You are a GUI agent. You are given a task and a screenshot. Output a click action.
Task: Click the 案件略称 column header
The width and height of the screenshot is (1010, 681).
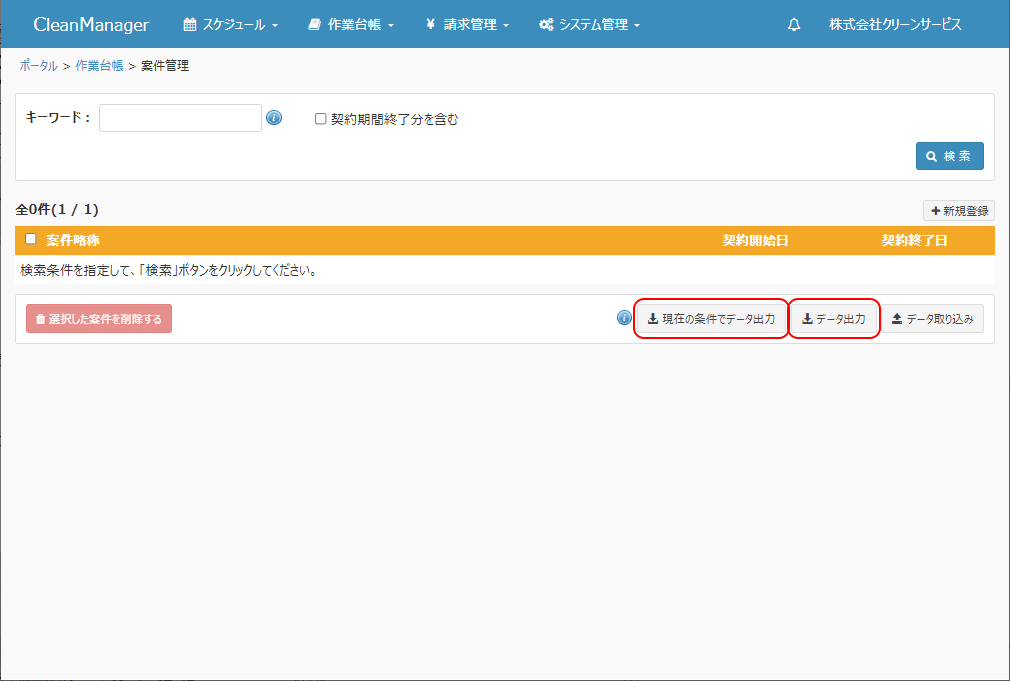[x=73, y=240]
